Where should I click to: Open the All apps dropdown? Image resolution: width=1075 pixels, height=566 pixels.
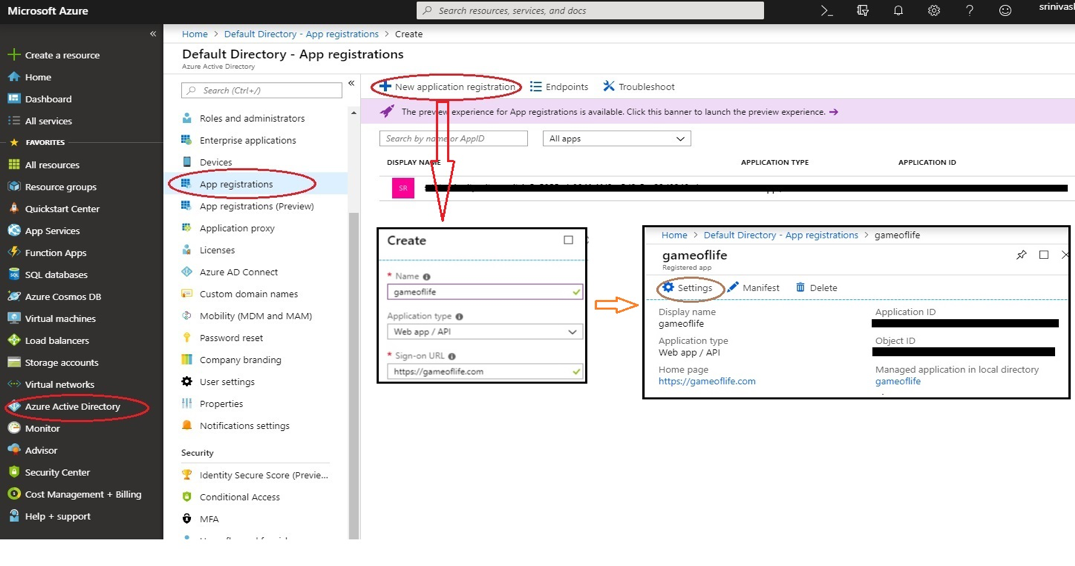click(x=616, y=138)
